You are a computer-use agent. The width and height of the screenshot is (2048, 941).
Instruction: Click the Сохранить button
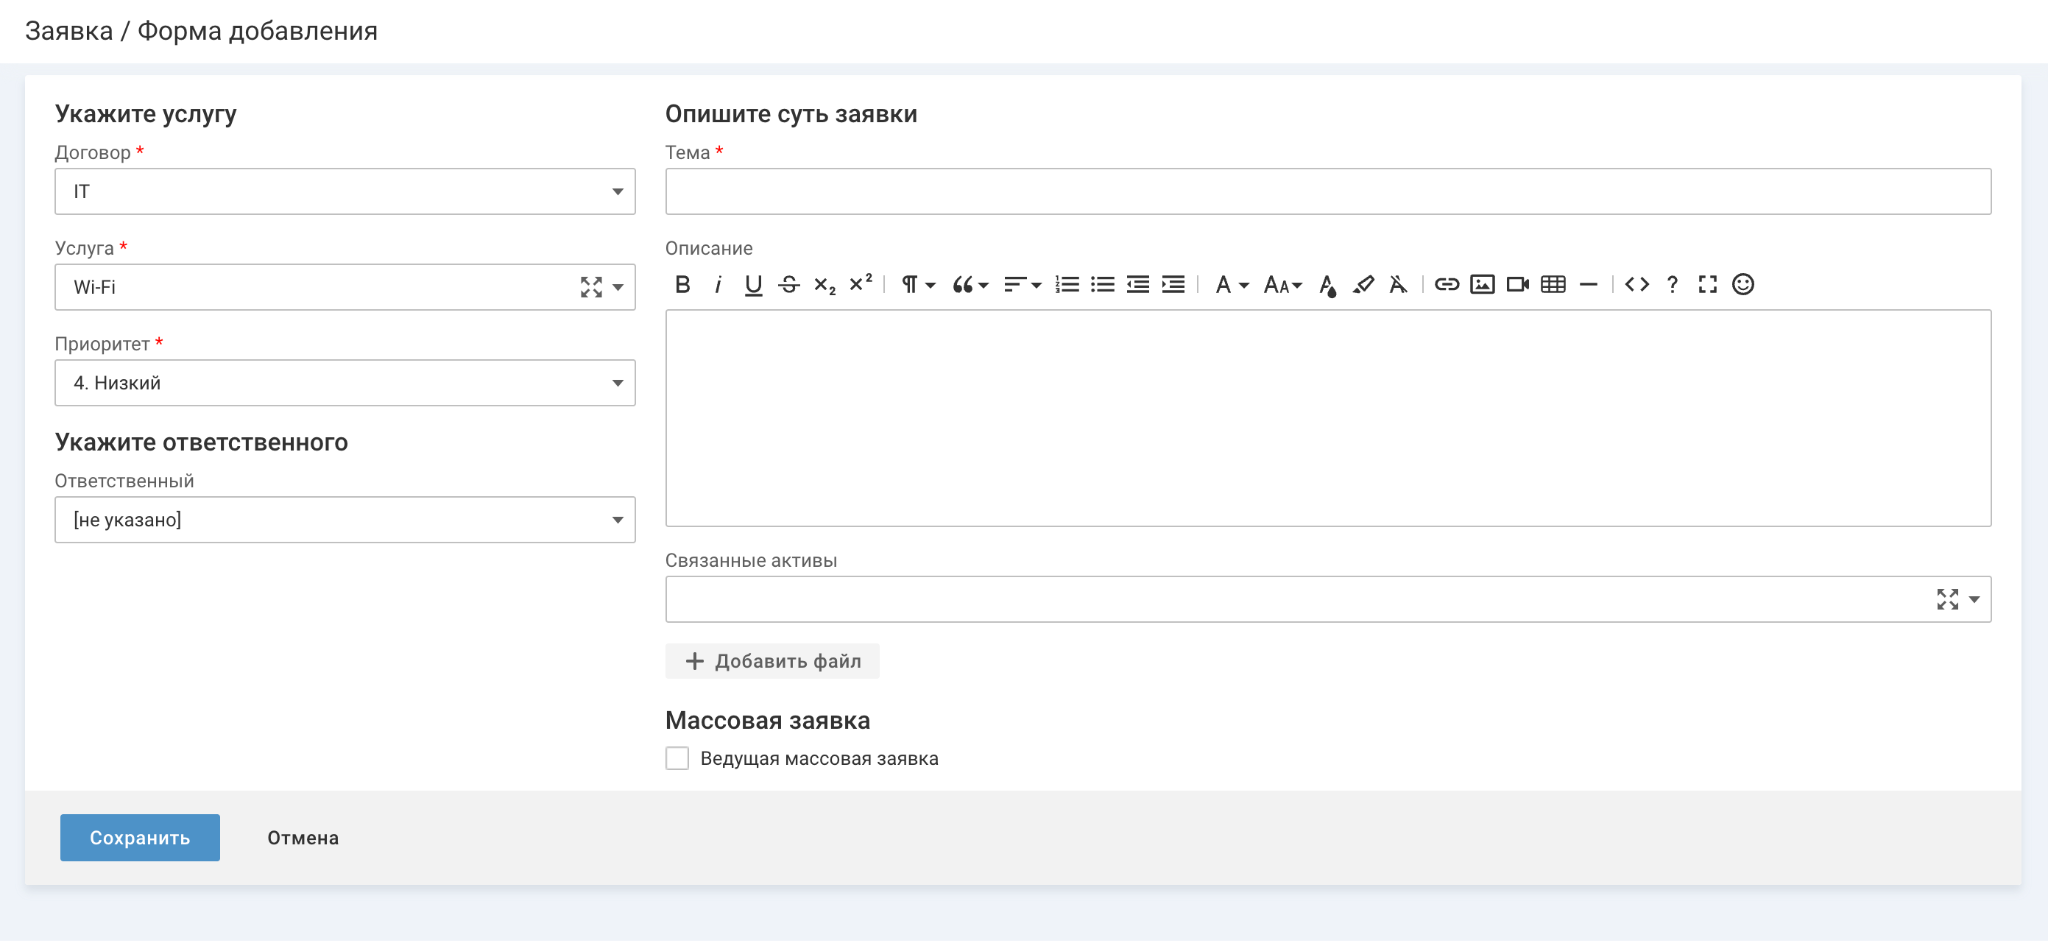(x=140, y=838)
